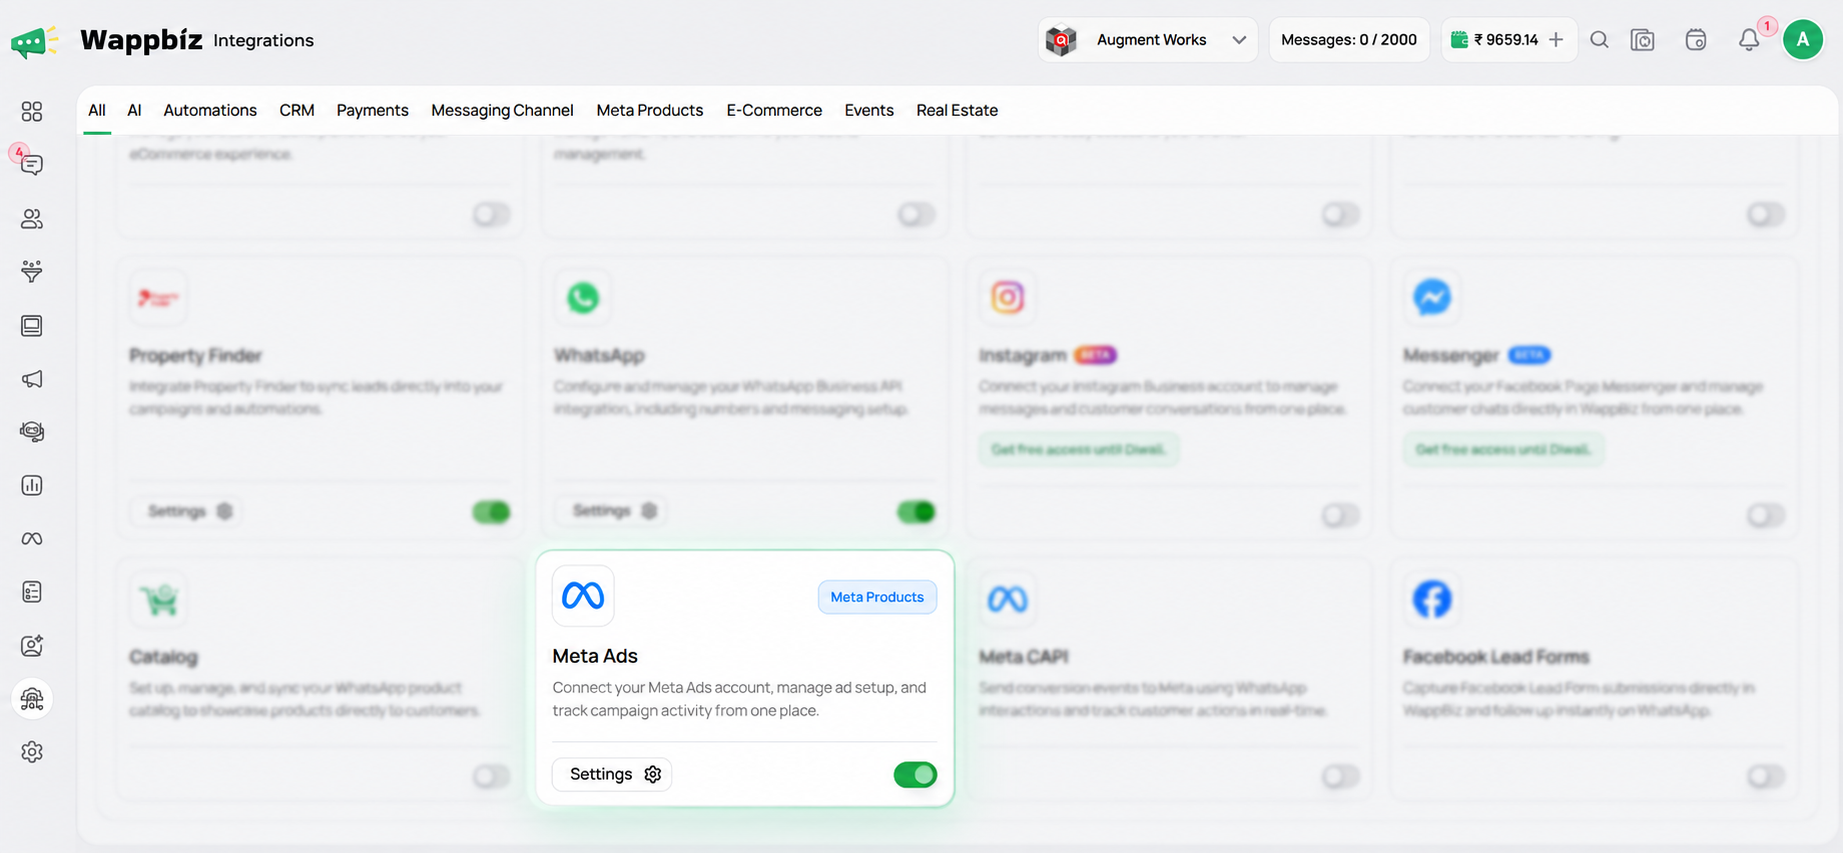1843x853 pixels.
Task: Open the dashboard grid icon in sidebar
Action: point(32,111)
